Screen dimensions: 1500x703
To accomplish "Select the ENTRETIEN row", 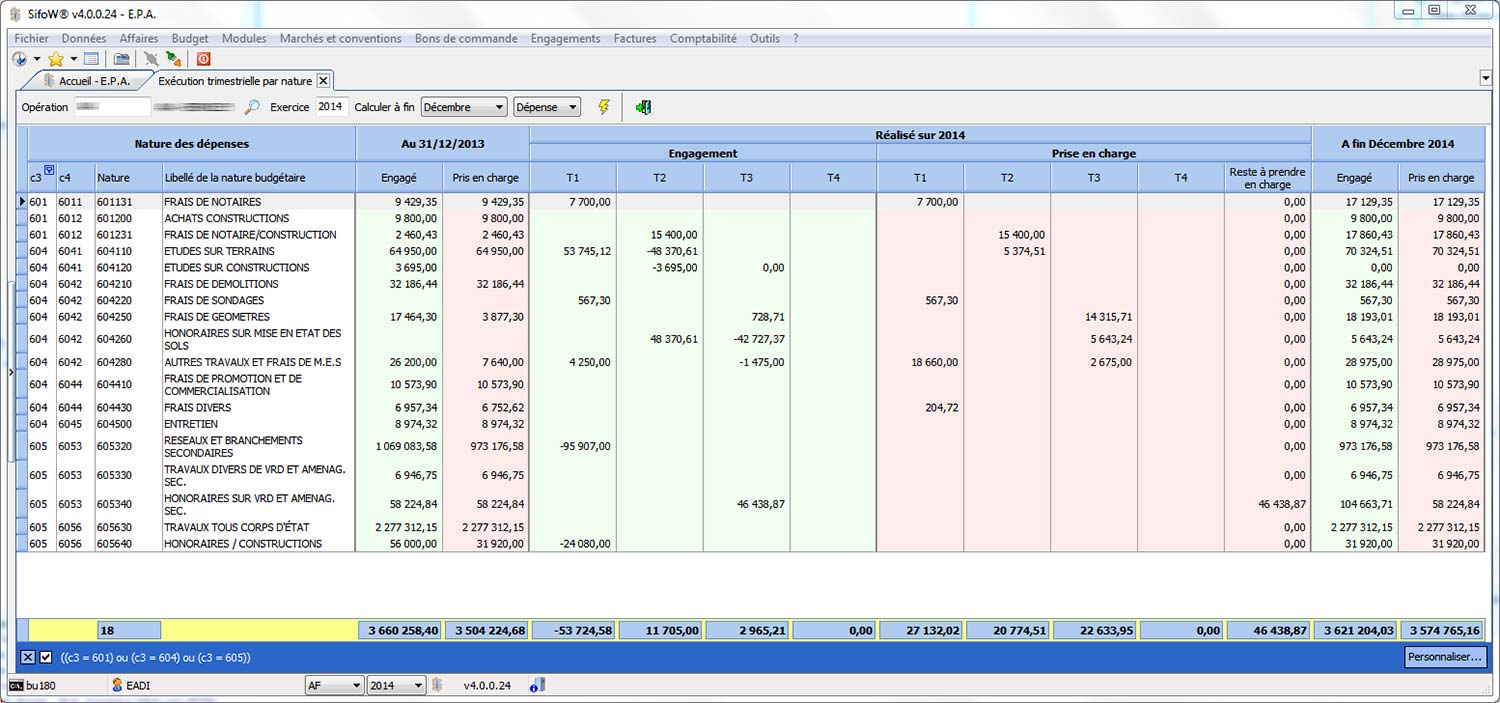I will coord(750,424).
